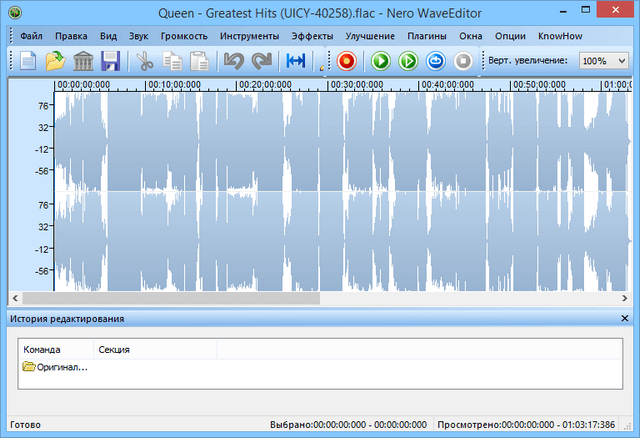Viewport: 640px width, 438px height.
Task: Select the Оригинал history entry
Action: click(x=56, y=367)
